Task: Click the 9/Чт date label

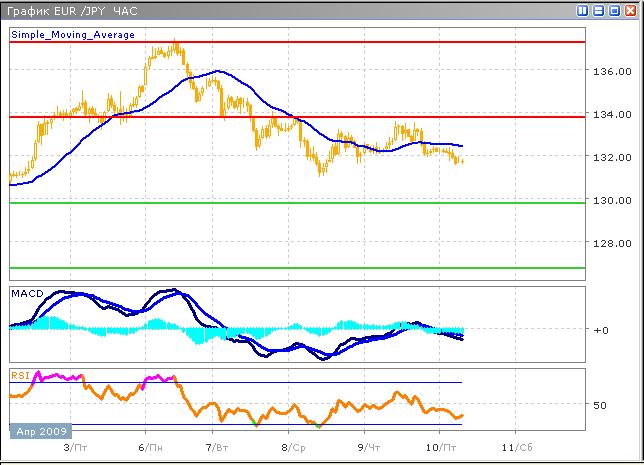Action: point(368,447)
